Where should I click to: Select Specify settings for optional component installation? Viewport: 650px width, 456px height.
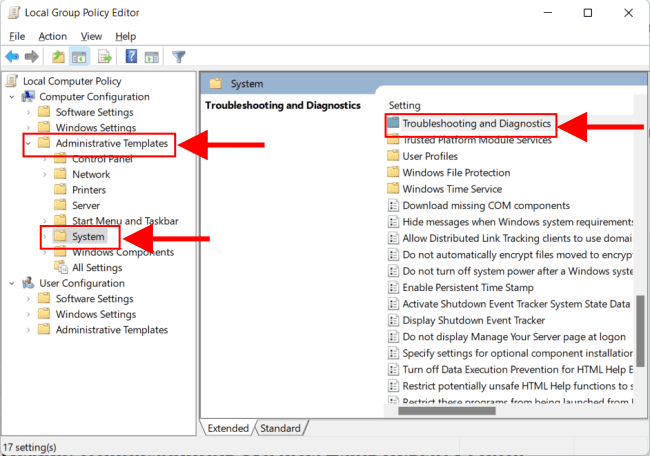517,353
